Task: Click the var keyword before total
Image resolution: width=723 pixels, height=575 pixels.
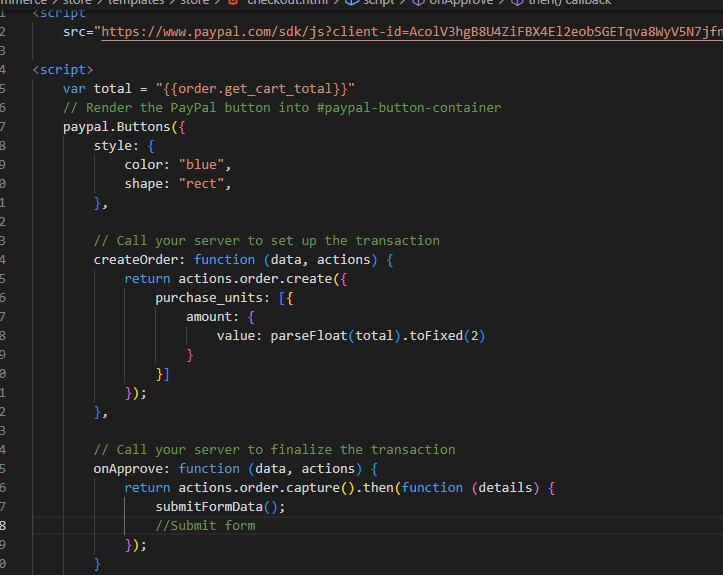Action: (x=74, y=89)
